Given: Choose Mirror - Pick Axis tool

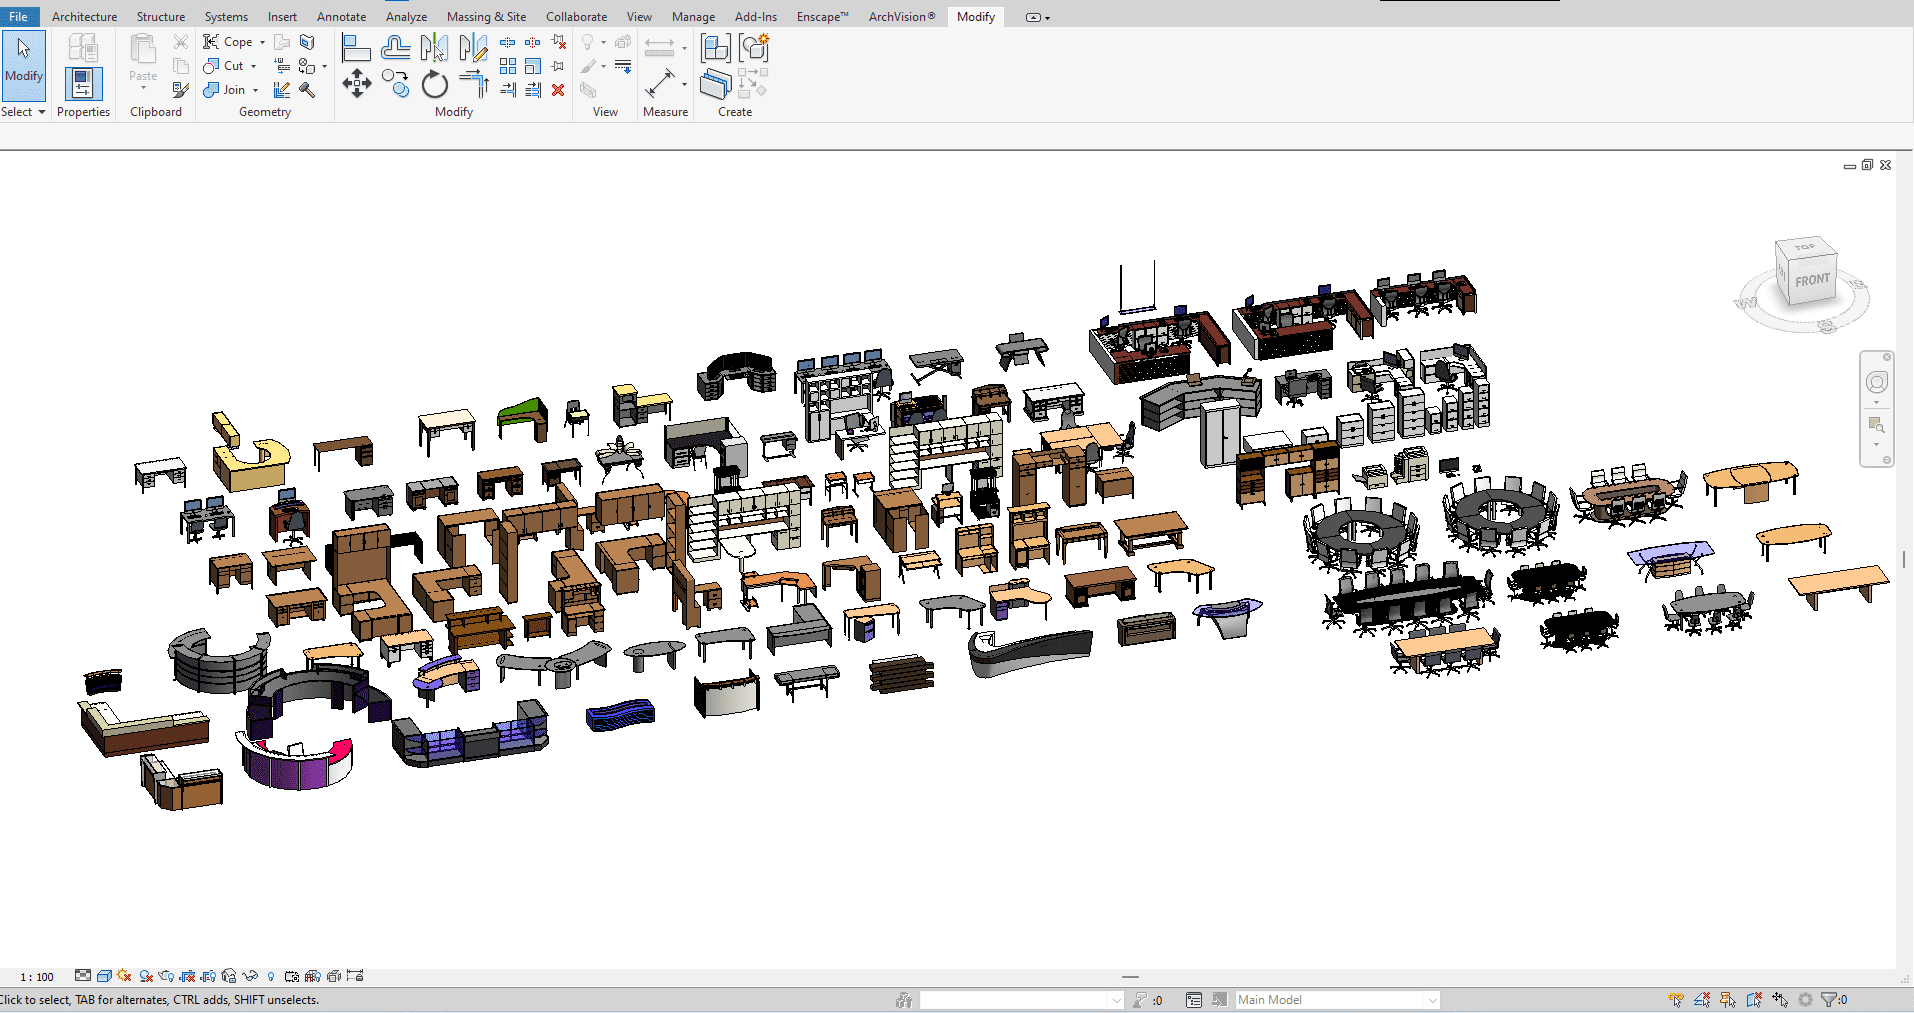Looking at the screenshot, I should 434,48.
